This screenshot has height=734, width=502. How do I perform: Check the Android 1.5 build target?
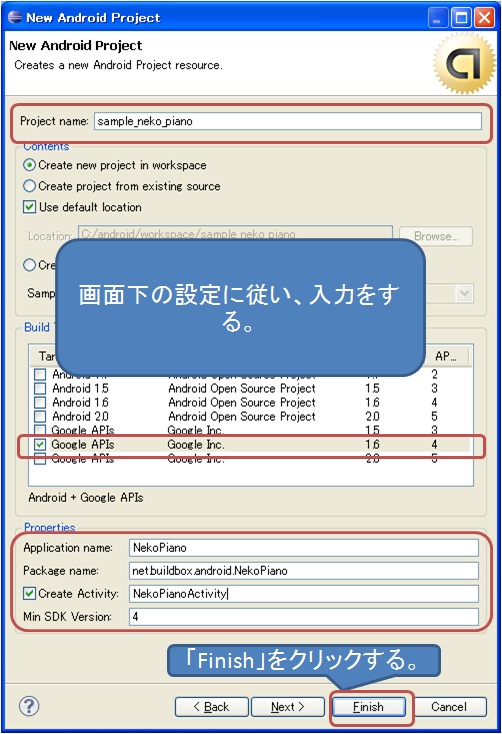point(40,389)
